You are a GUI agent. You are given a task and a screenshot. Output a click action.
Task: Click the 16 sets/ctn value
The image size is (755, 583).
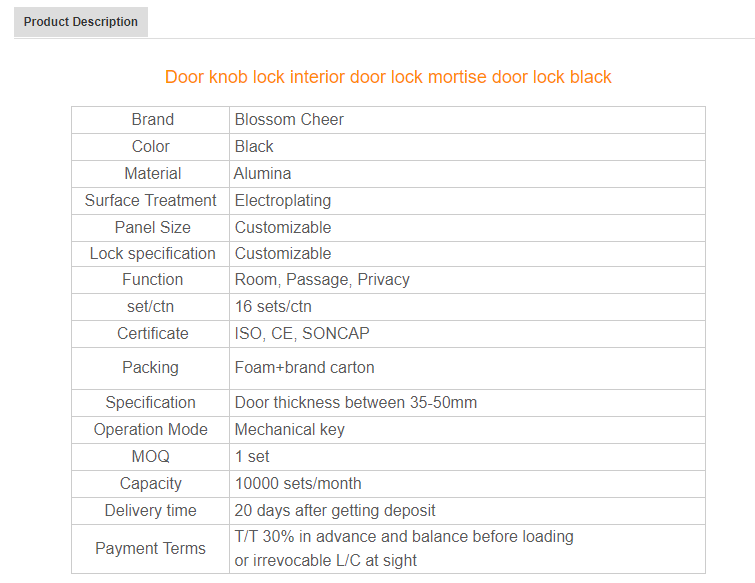[x=273, y=307]
